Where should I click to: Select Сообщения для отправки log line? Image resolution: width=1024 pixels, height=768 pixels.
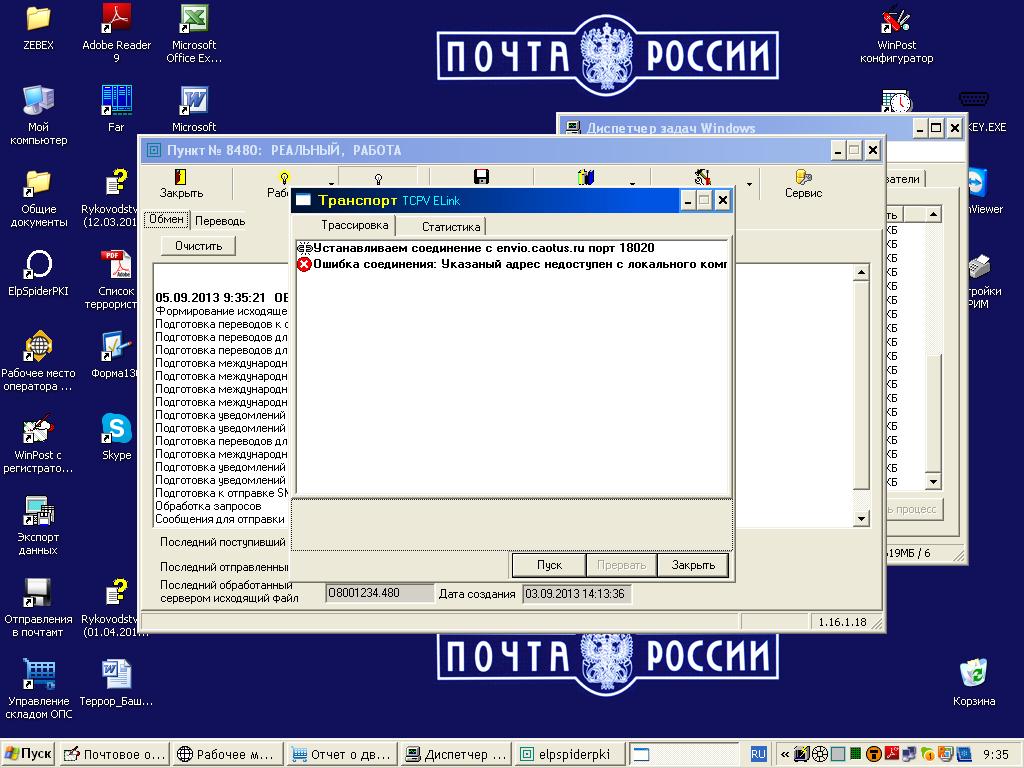point(220,519)
